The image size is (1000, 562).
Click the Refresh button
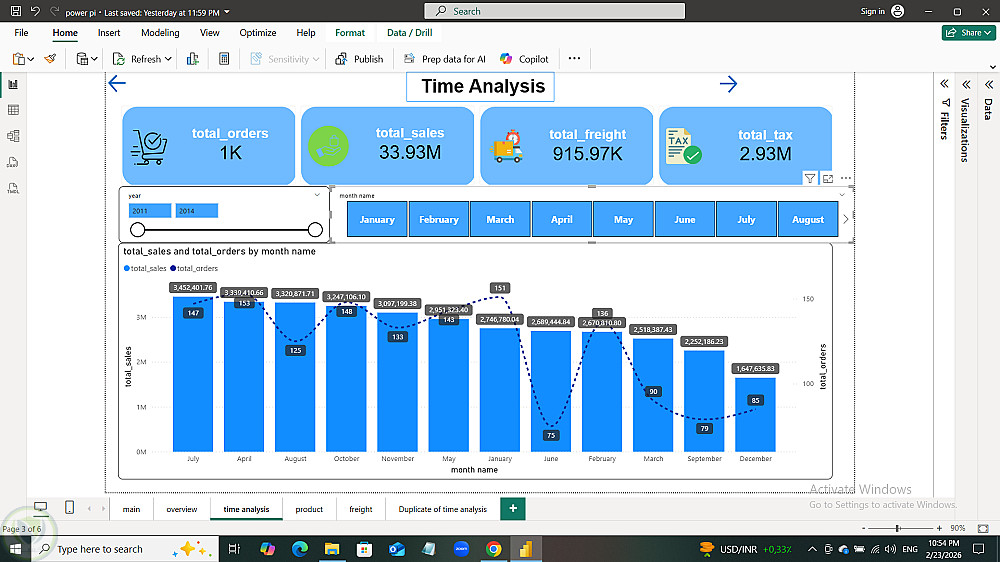tap(137, 59)
